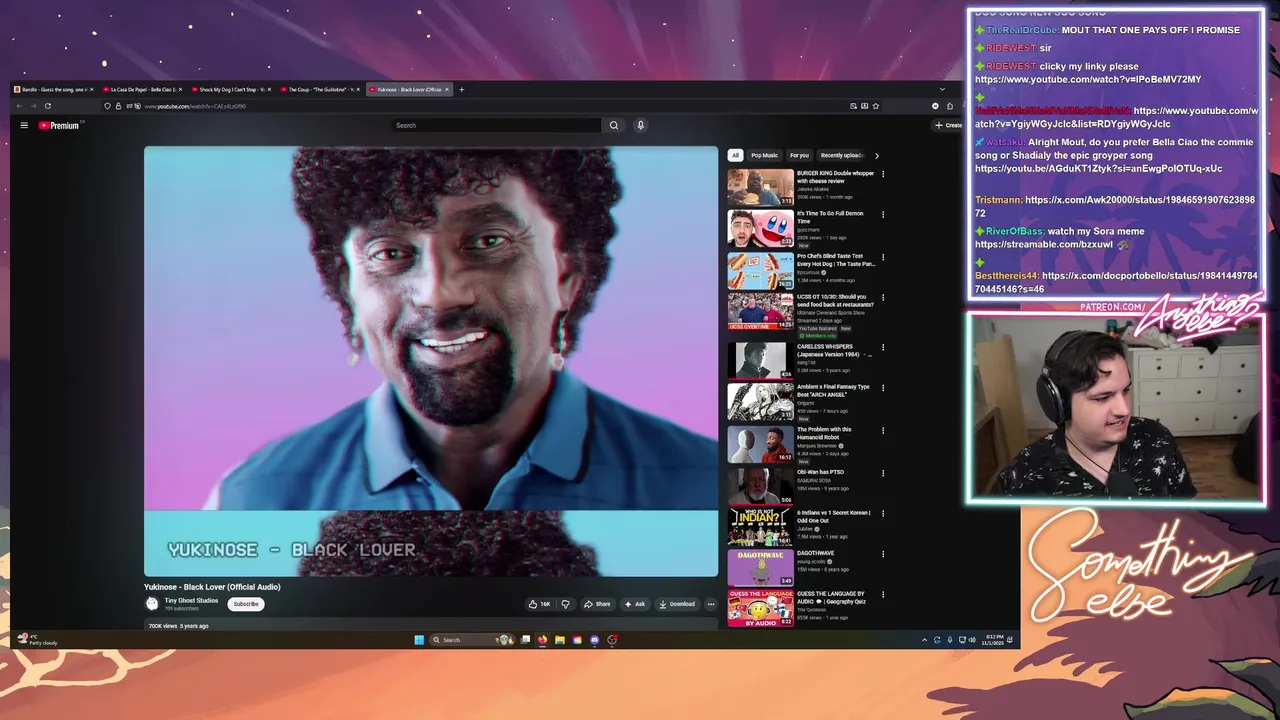Click the Download button below video

tap(677, 604)
